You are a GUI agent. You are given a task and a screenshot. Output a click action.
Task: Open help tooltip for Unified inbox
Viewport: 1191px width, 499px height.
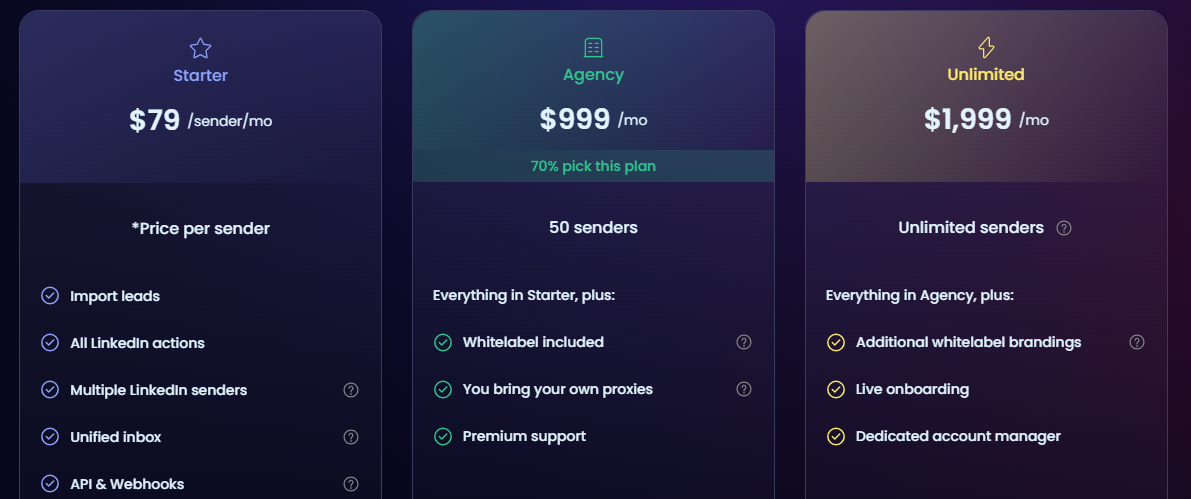pyautogui.click(x=351, y=437)
